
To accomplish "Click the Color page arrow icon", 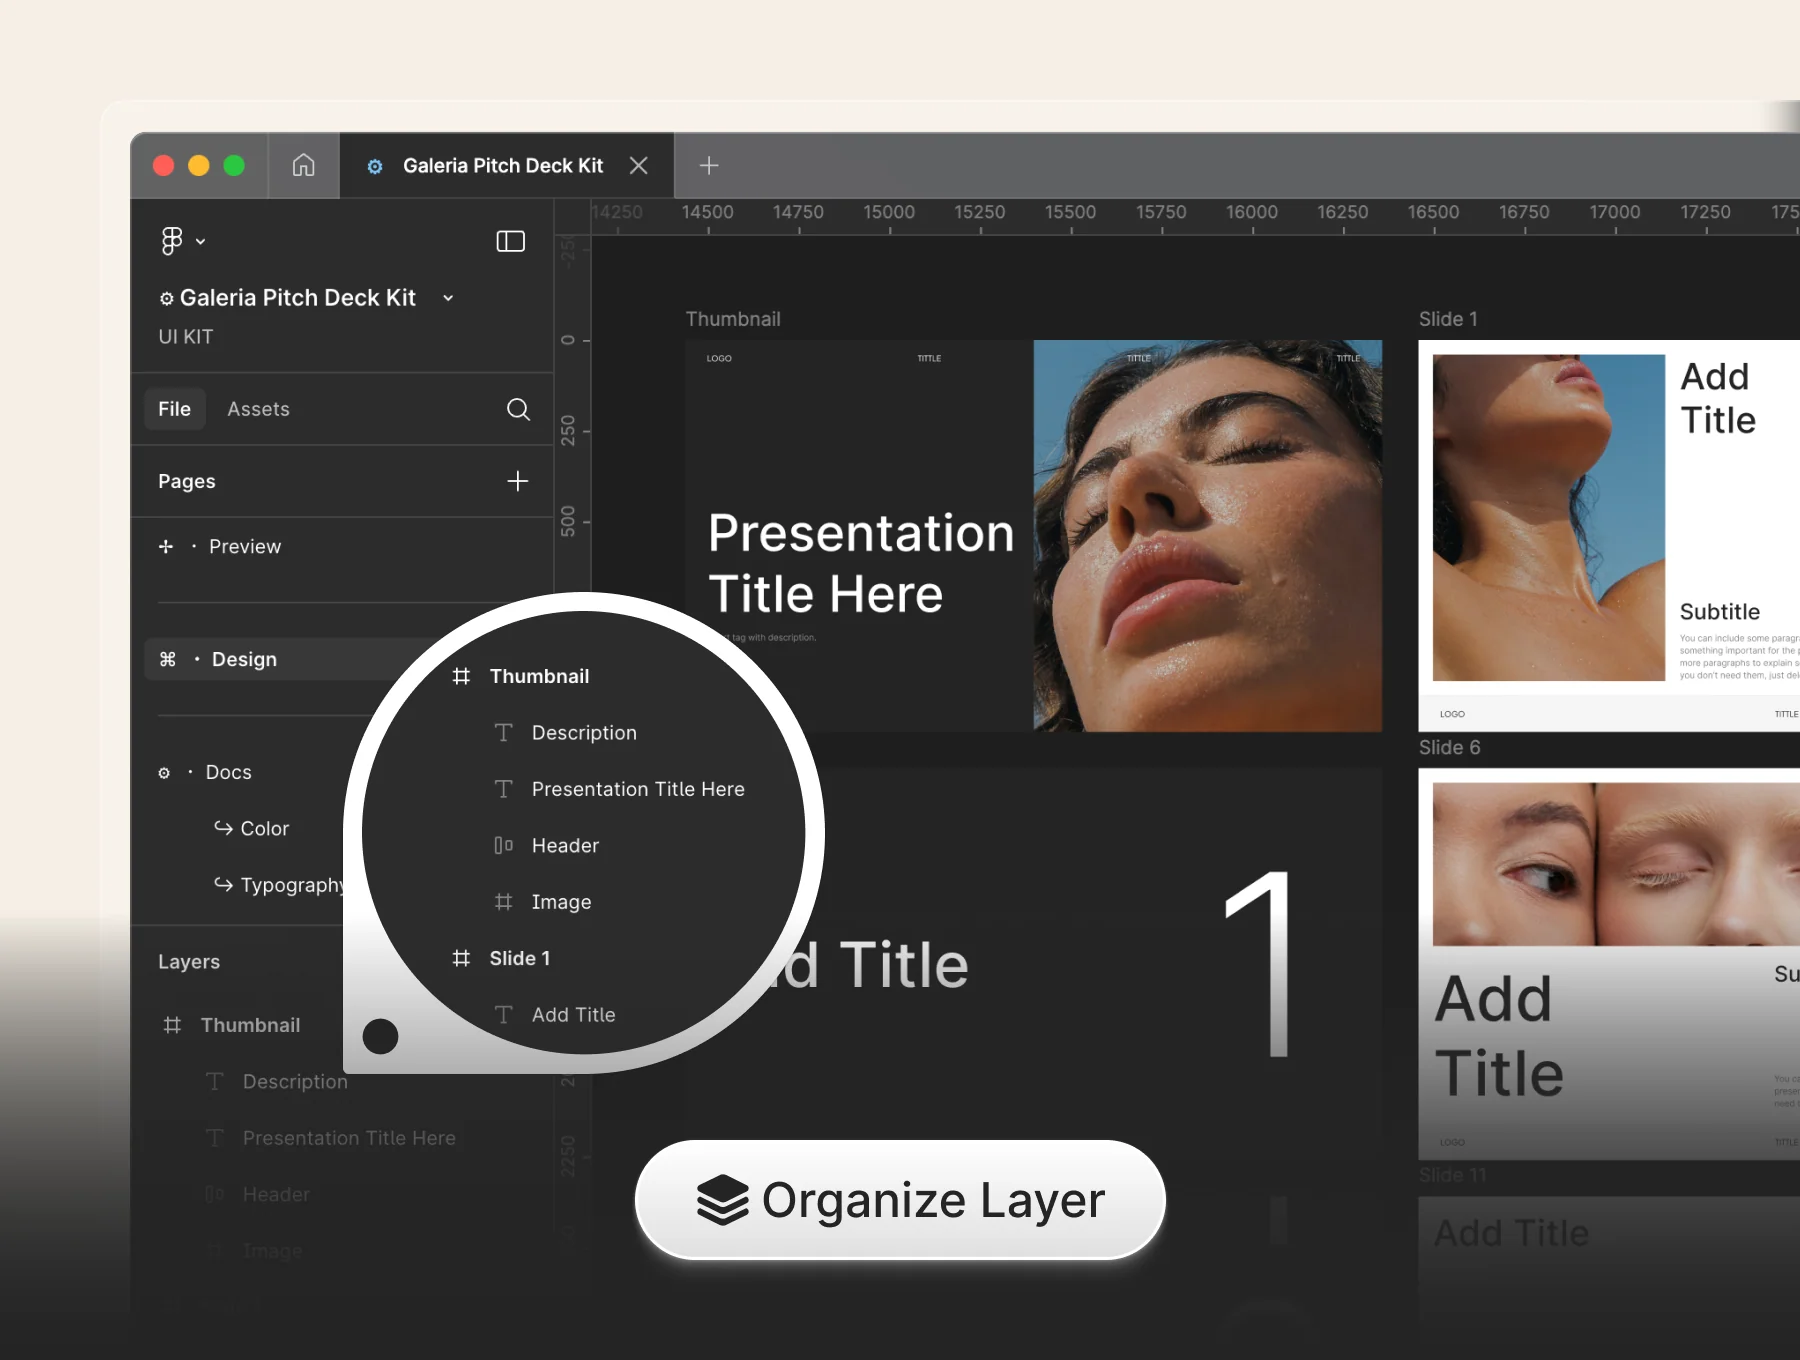I will [x=223, y=828].
